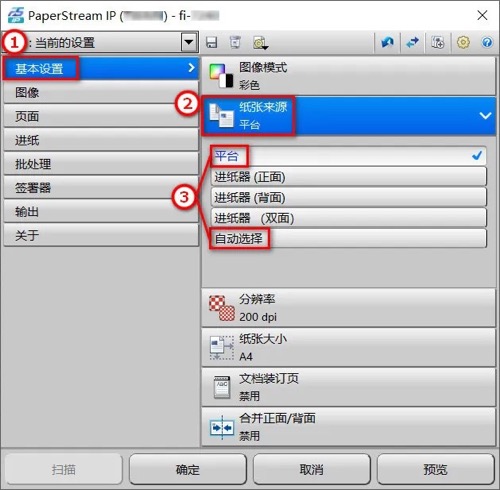The width and height of the screenshot is (500, 490).
Task: Click the PaperStream IP title bar logo
Action: (16, 15)
